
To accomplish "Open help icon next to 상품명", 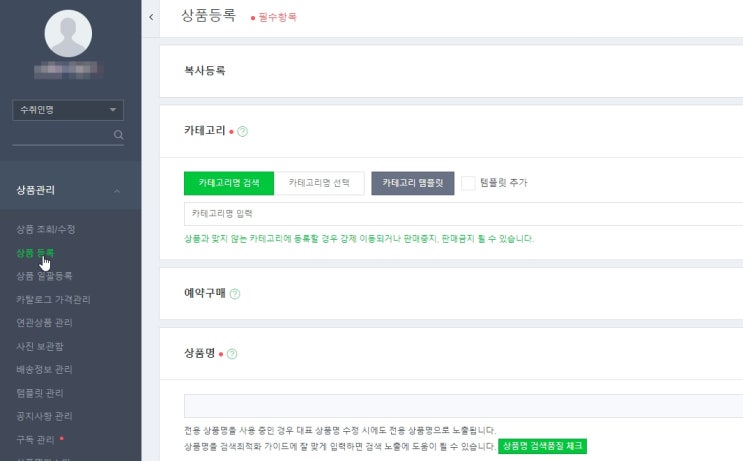I will click(232, 354).
